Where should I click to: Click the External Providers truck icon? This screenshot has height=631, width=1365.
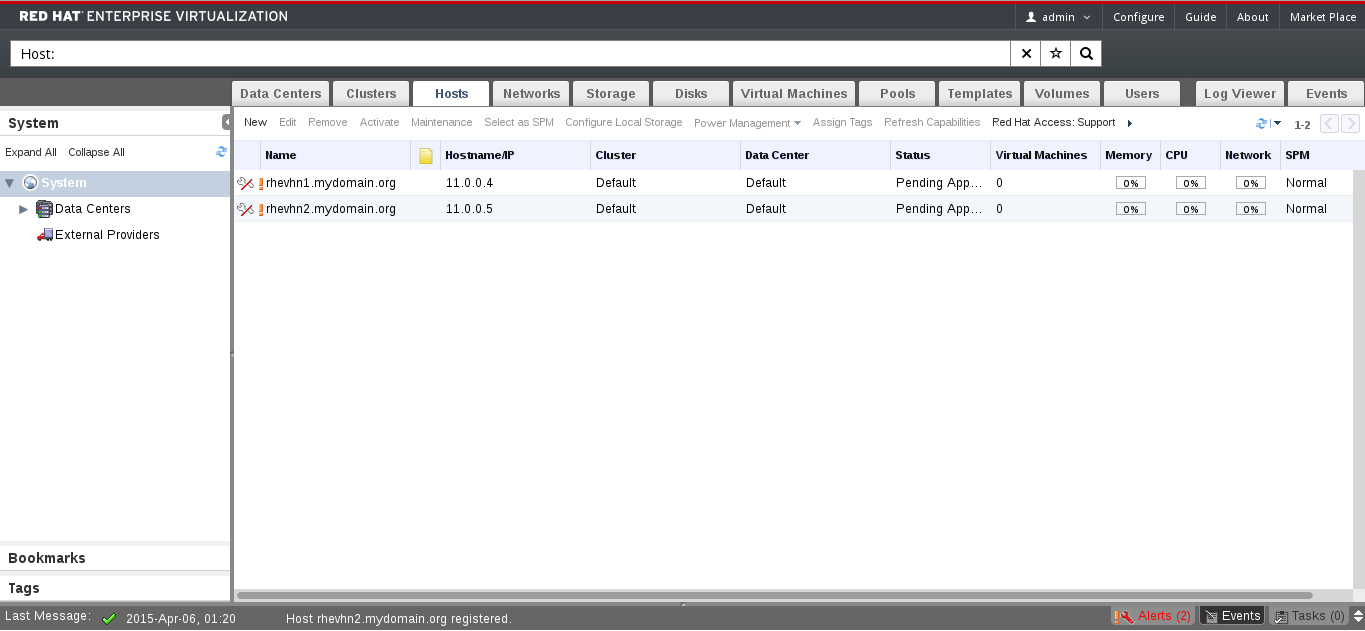pos(44,235)
